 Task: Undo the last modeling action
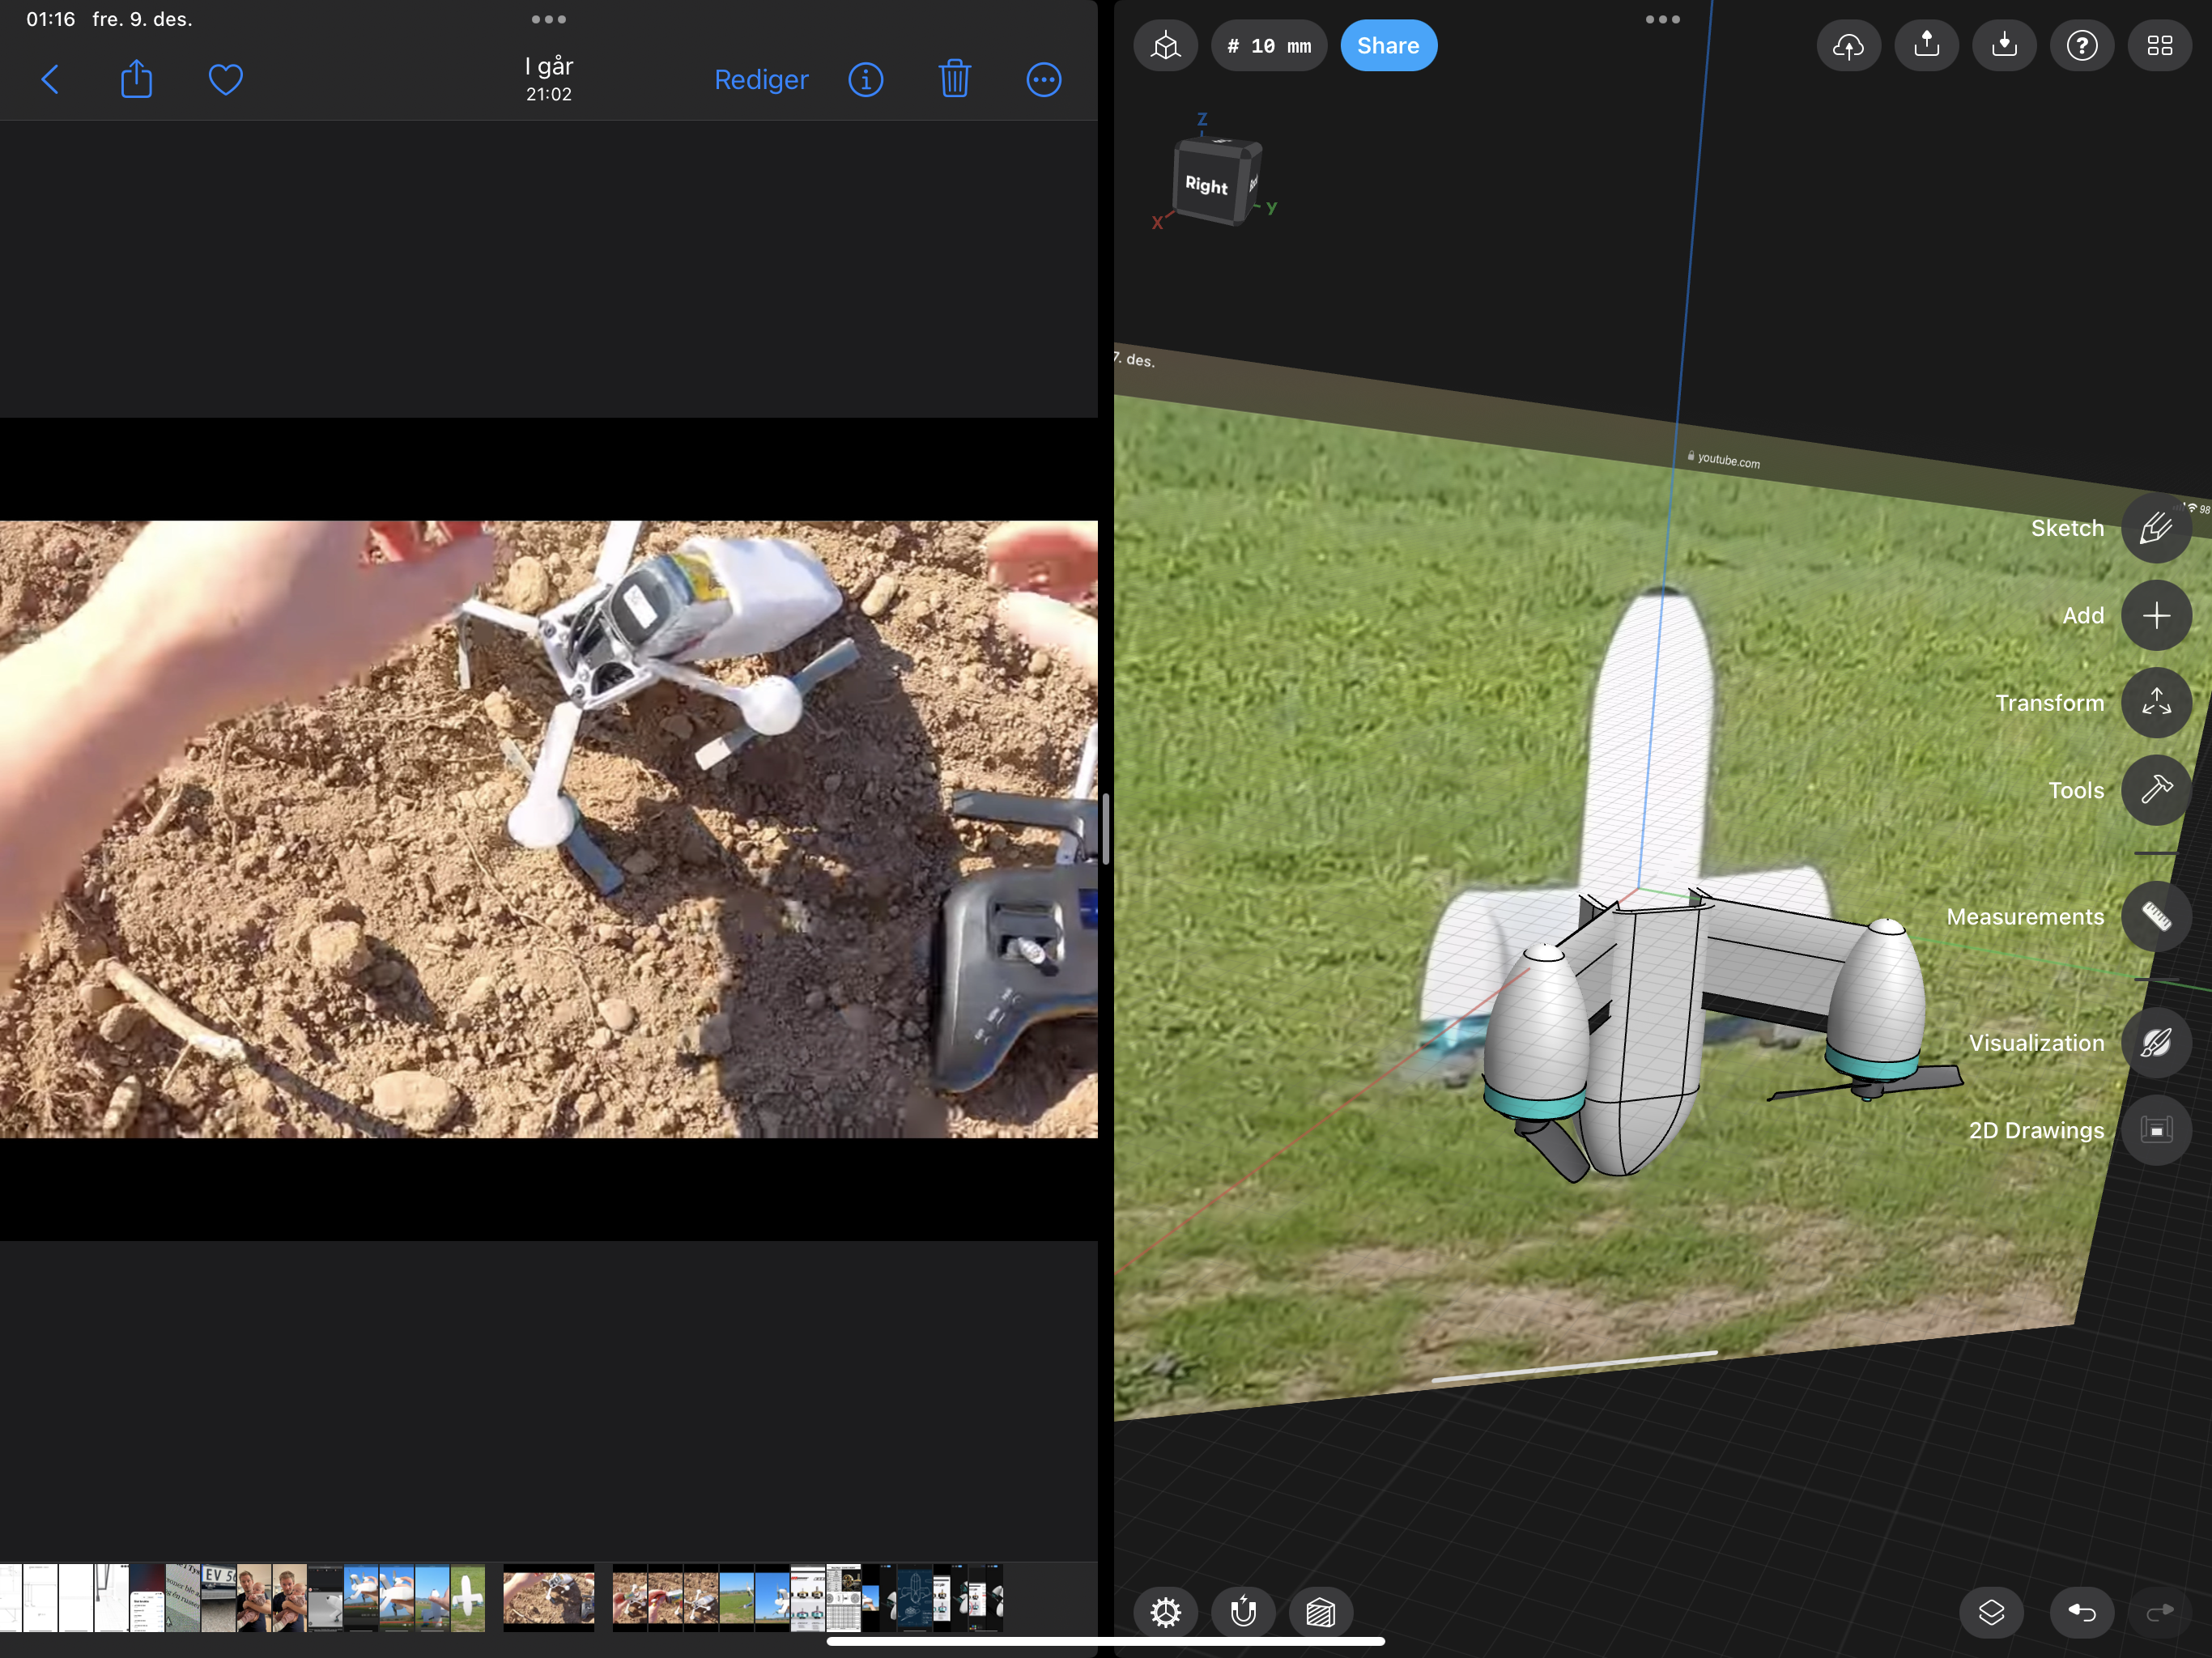pyautogui.click(x=2081, y=1612)
